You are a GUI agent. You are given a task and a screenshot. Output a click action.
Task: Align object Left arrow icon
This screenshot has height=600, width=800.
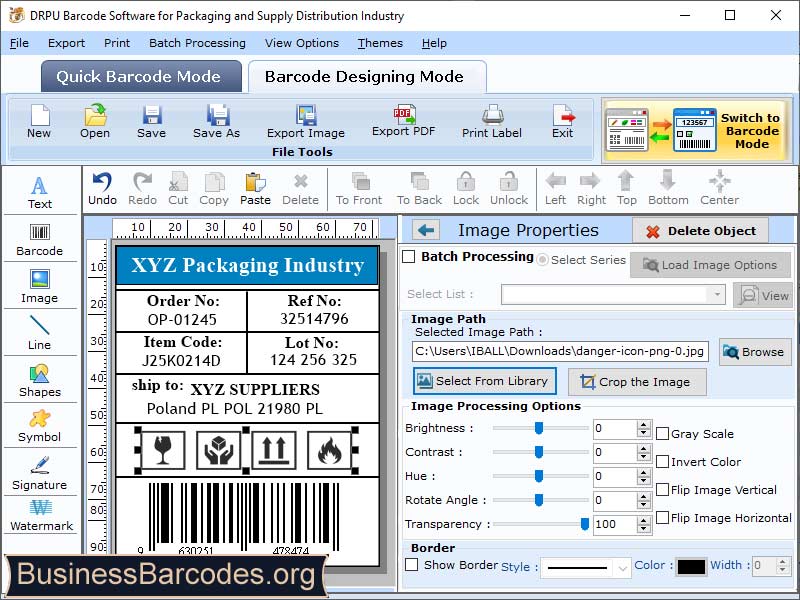click(556, 181)
